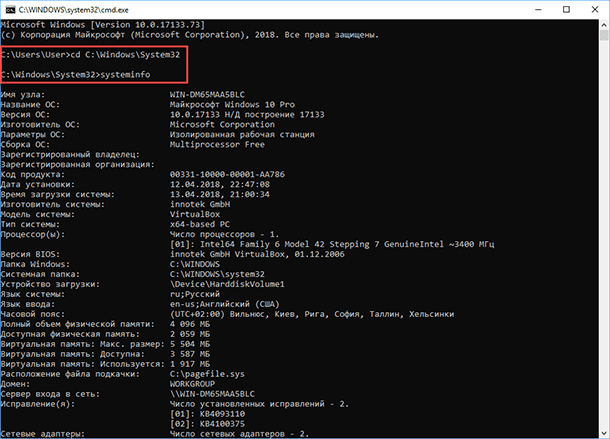610x439 pixels.
Task: Click the 'Имя узла:' label
Action: [23, 95]
